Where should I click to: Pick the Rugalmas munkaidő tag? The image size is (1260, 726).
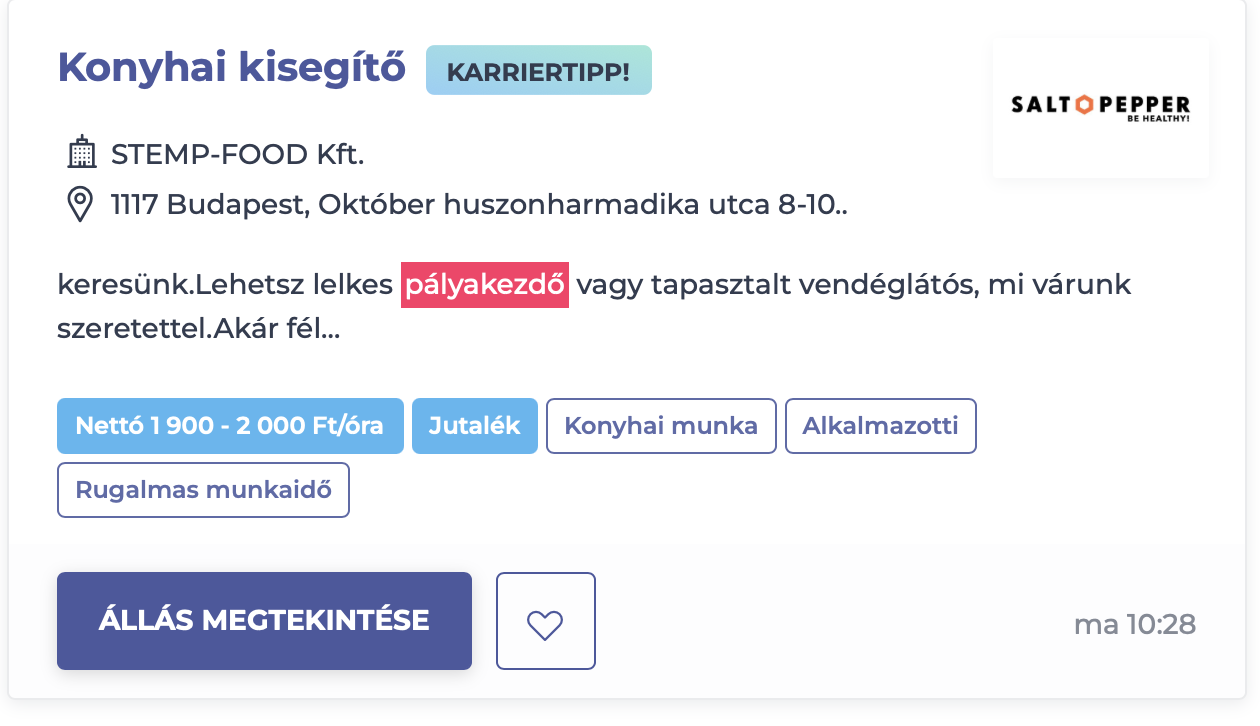pos(203,490)
